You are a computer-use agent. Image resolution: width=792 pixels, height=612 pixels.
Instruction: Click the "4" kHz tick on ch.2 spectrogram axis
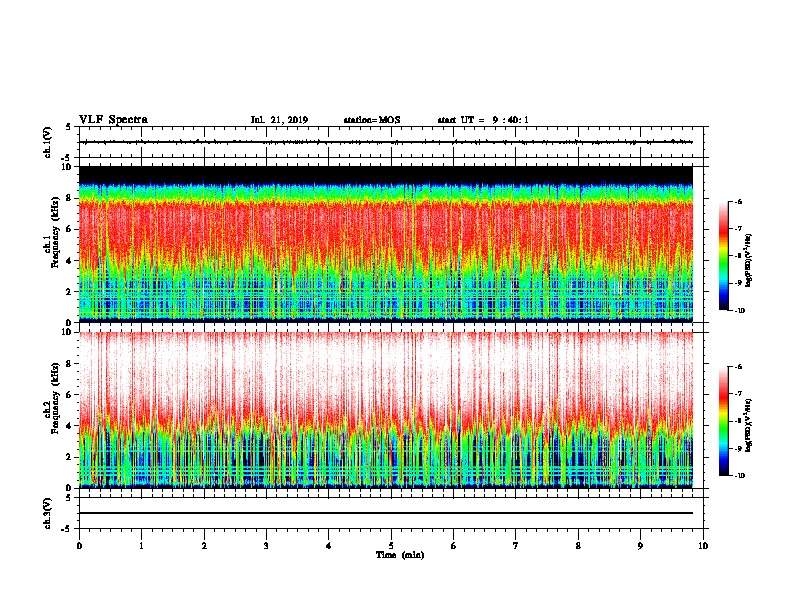coord(69,426)
